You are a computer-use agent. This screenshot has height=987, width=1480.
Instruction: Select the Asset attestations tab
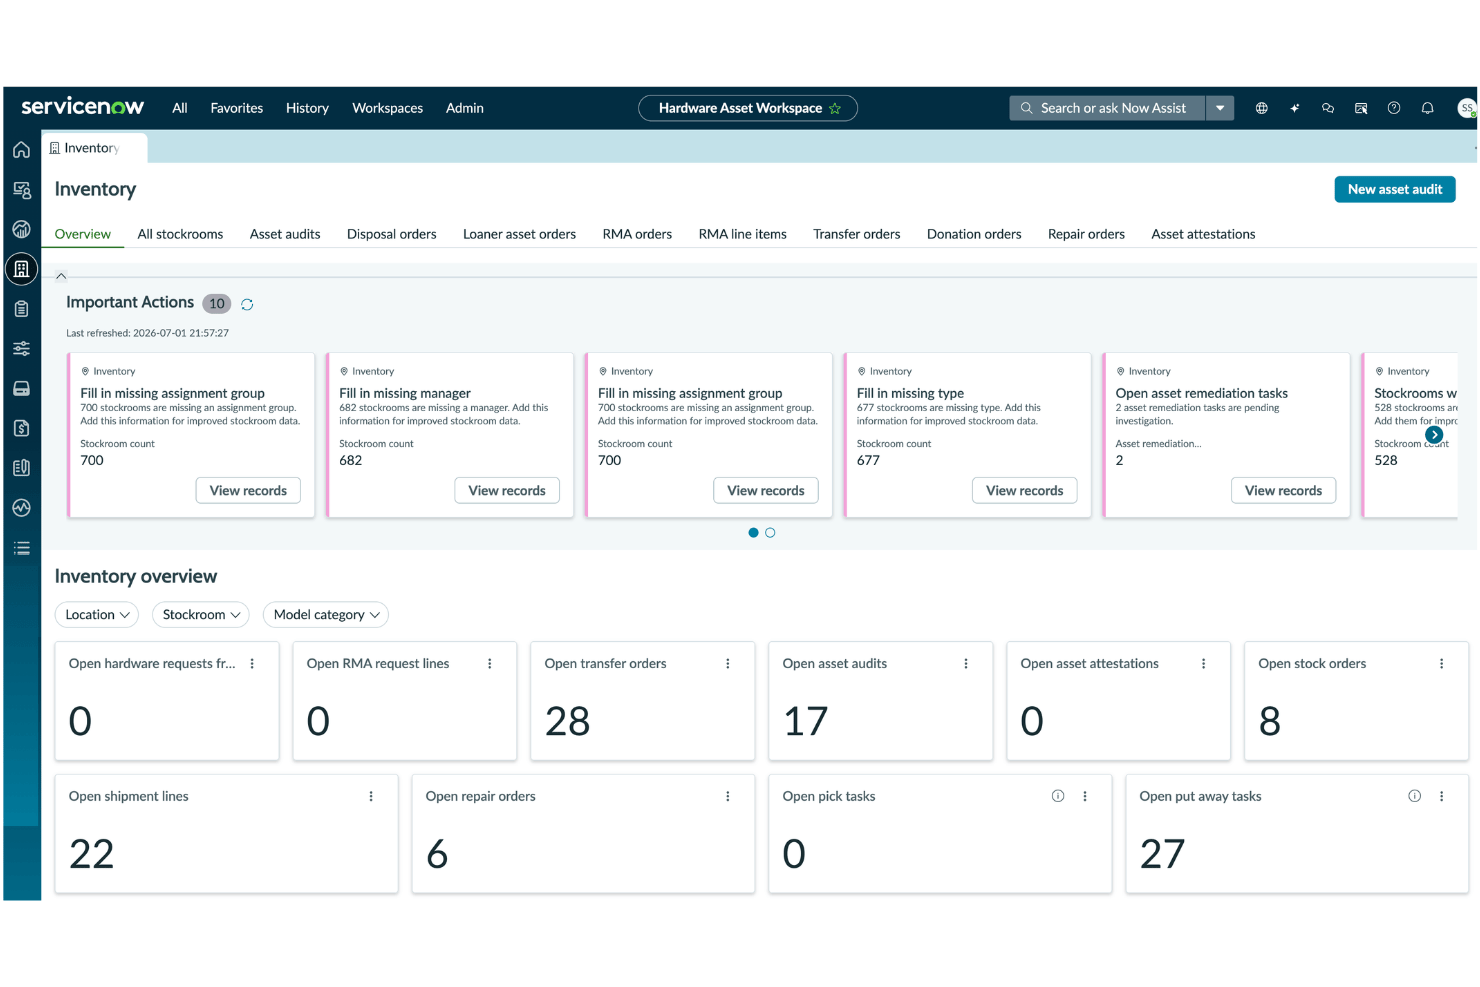(1203, 234)
